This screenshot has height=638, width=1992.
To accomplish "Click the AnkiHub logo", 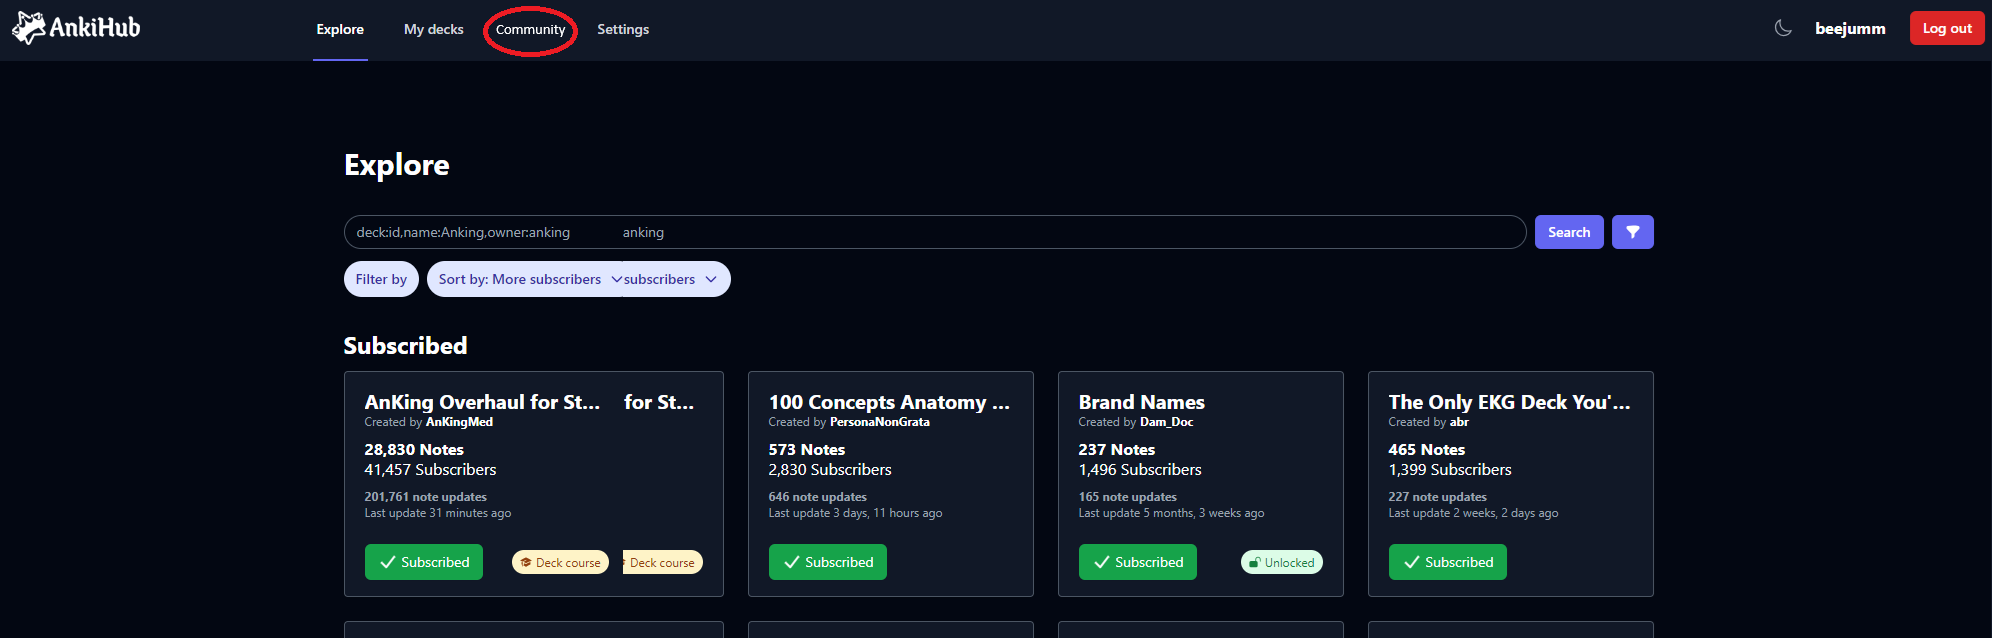I will (76, 28).
